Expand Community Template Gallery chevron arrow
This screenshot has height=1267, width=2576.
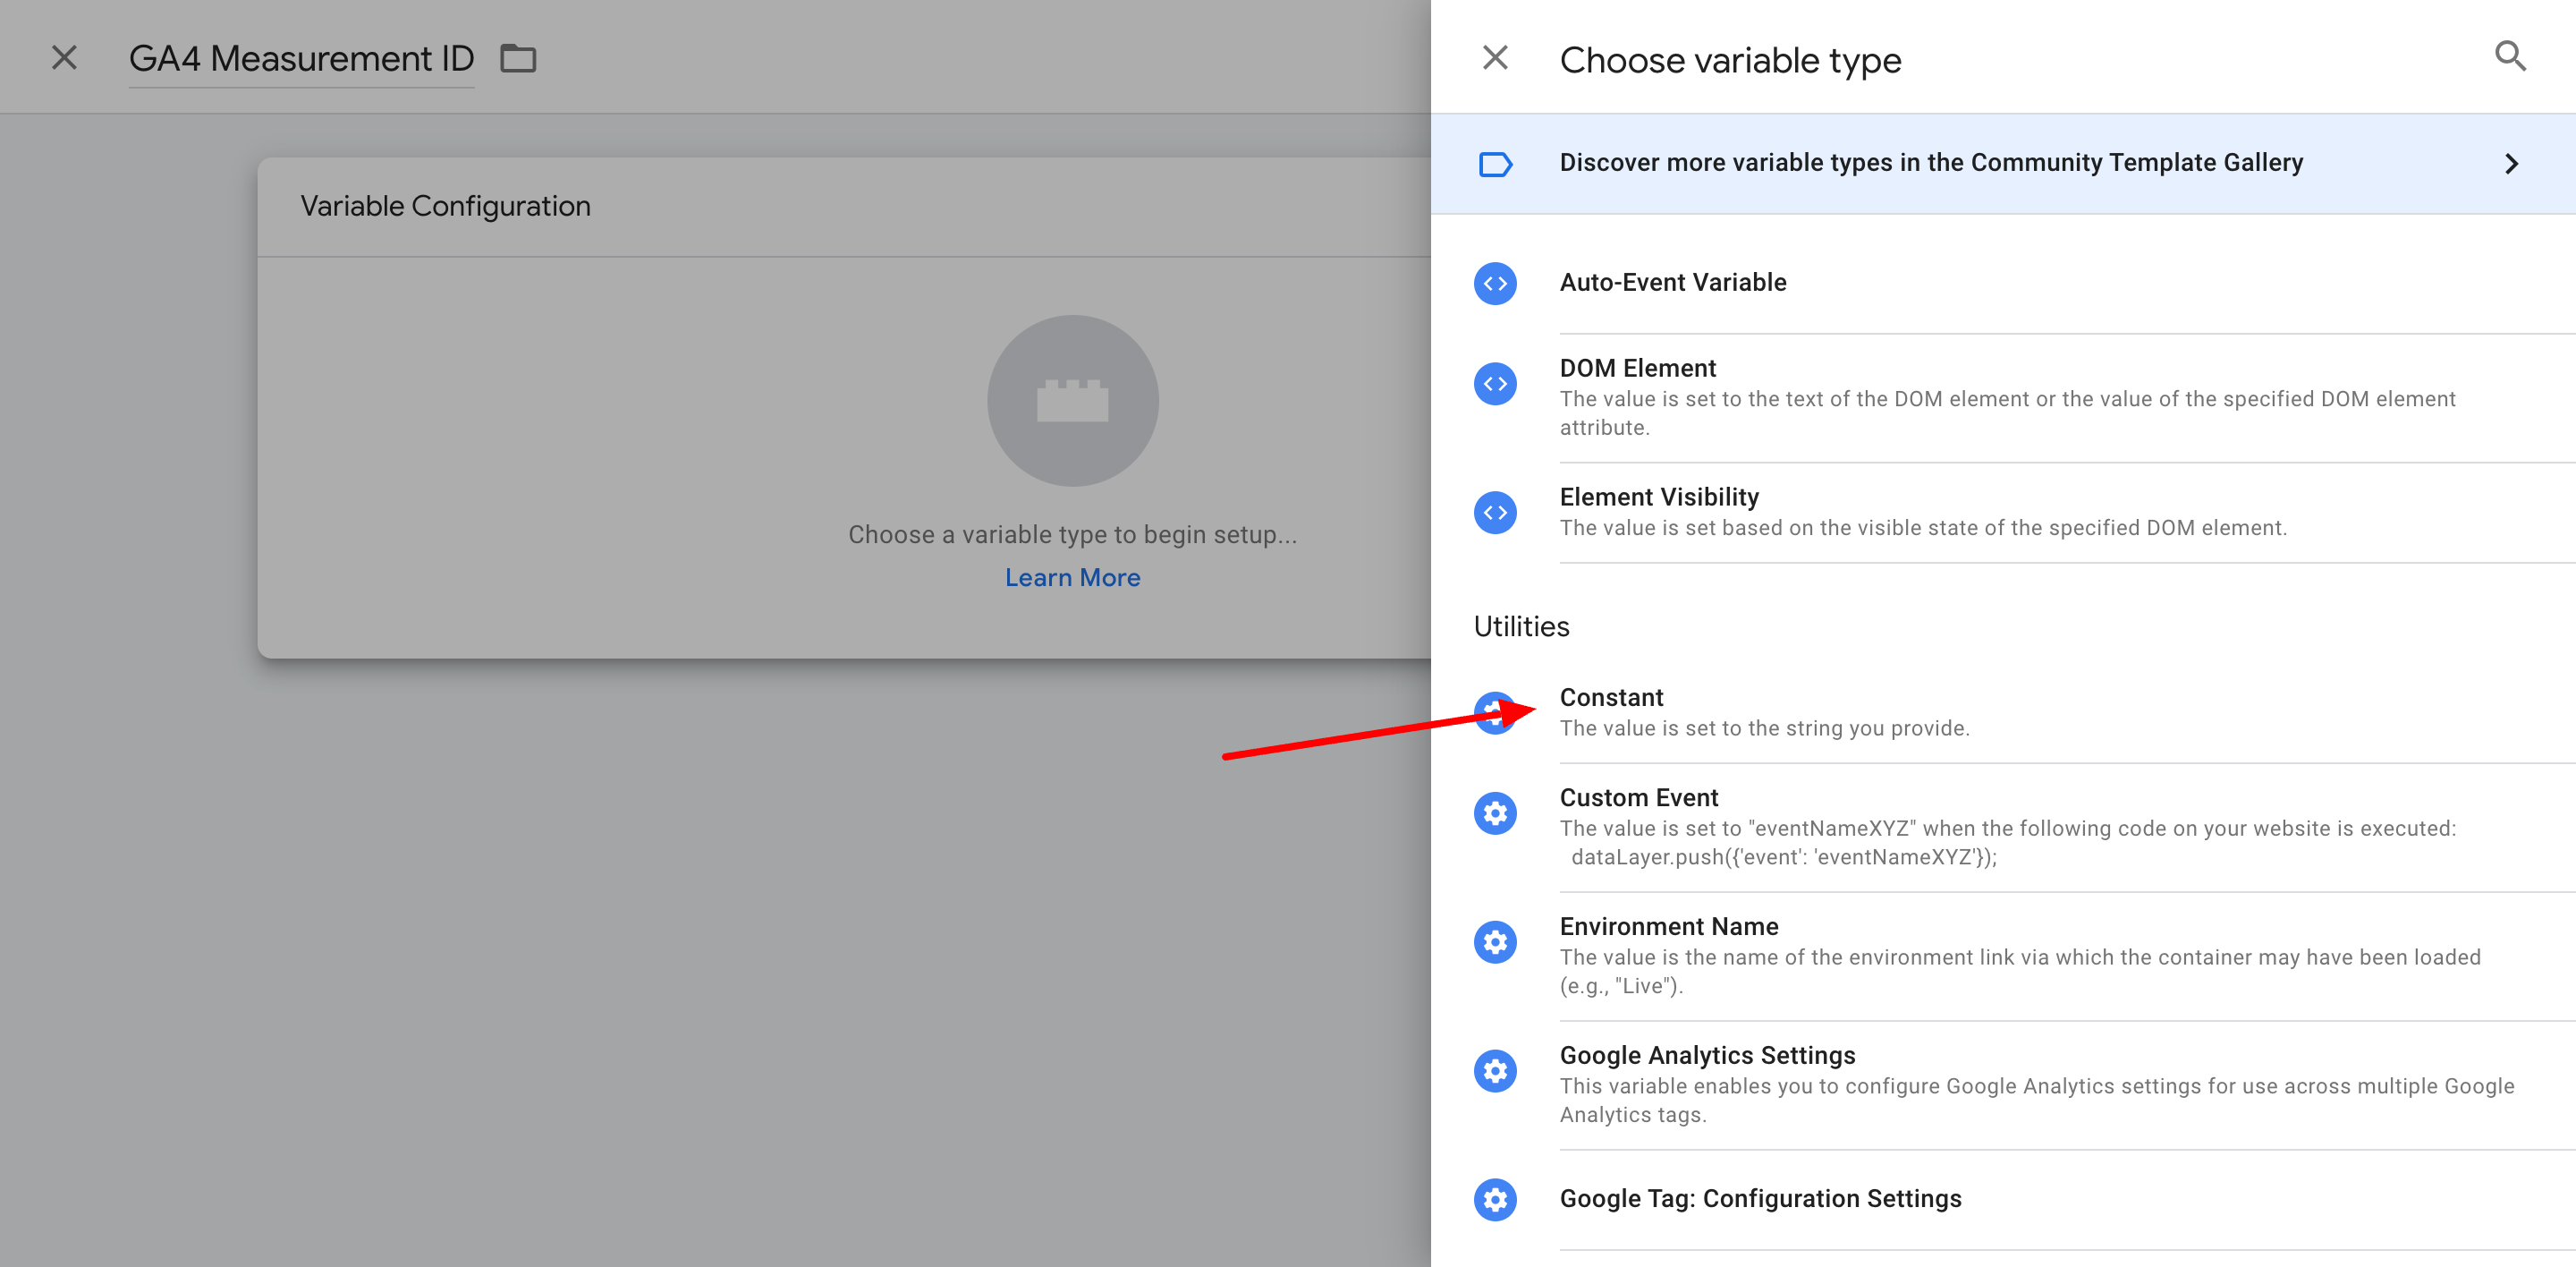(2511, 164)
